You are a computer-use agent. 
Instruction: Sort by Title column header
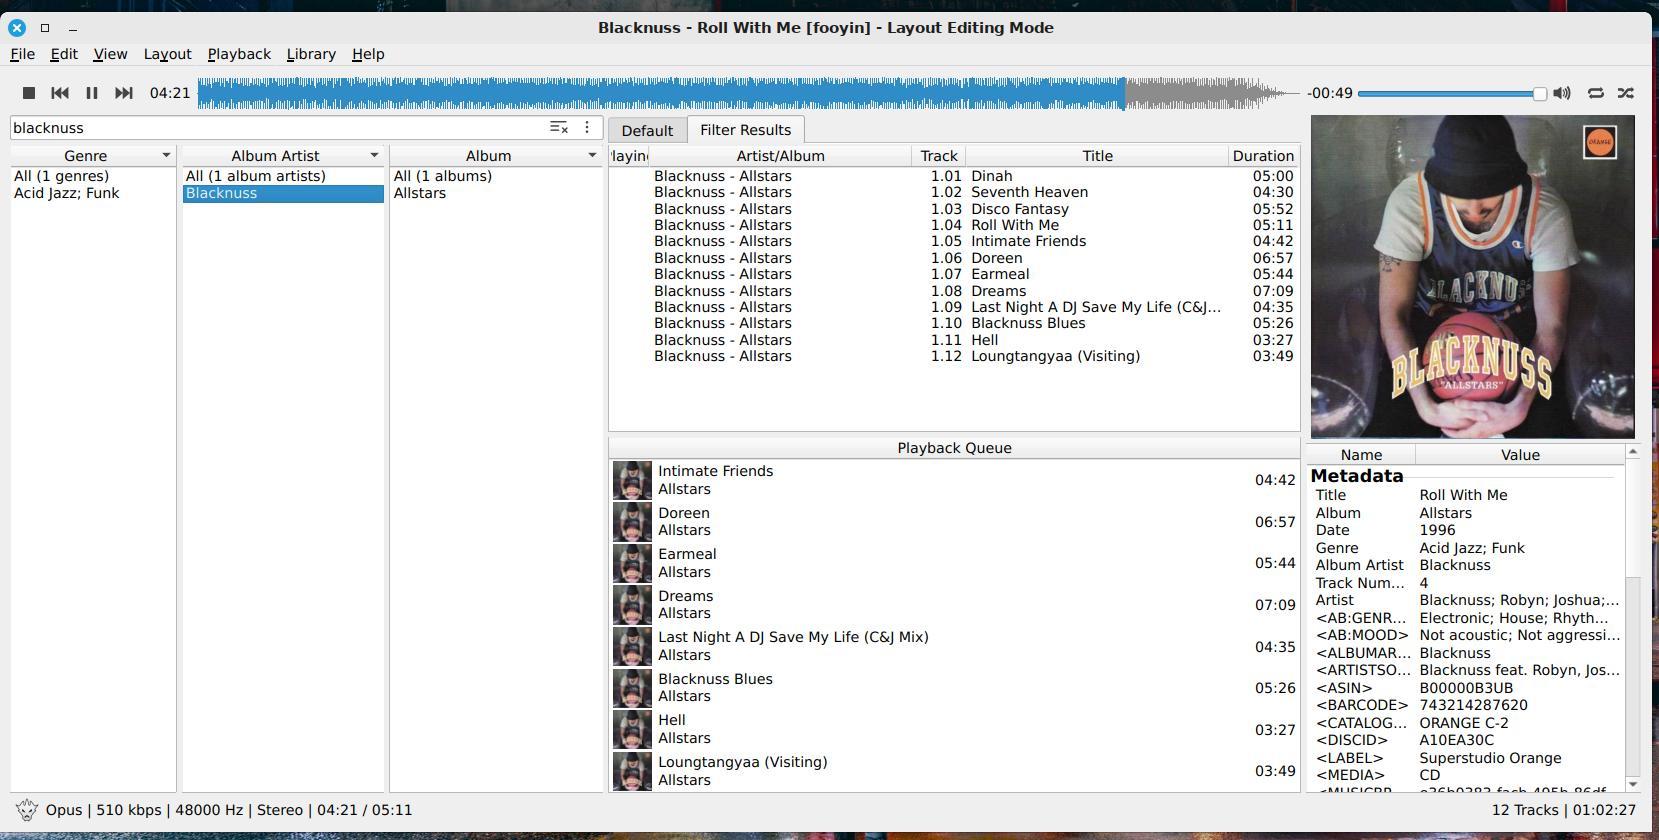tap(1097, 156)
